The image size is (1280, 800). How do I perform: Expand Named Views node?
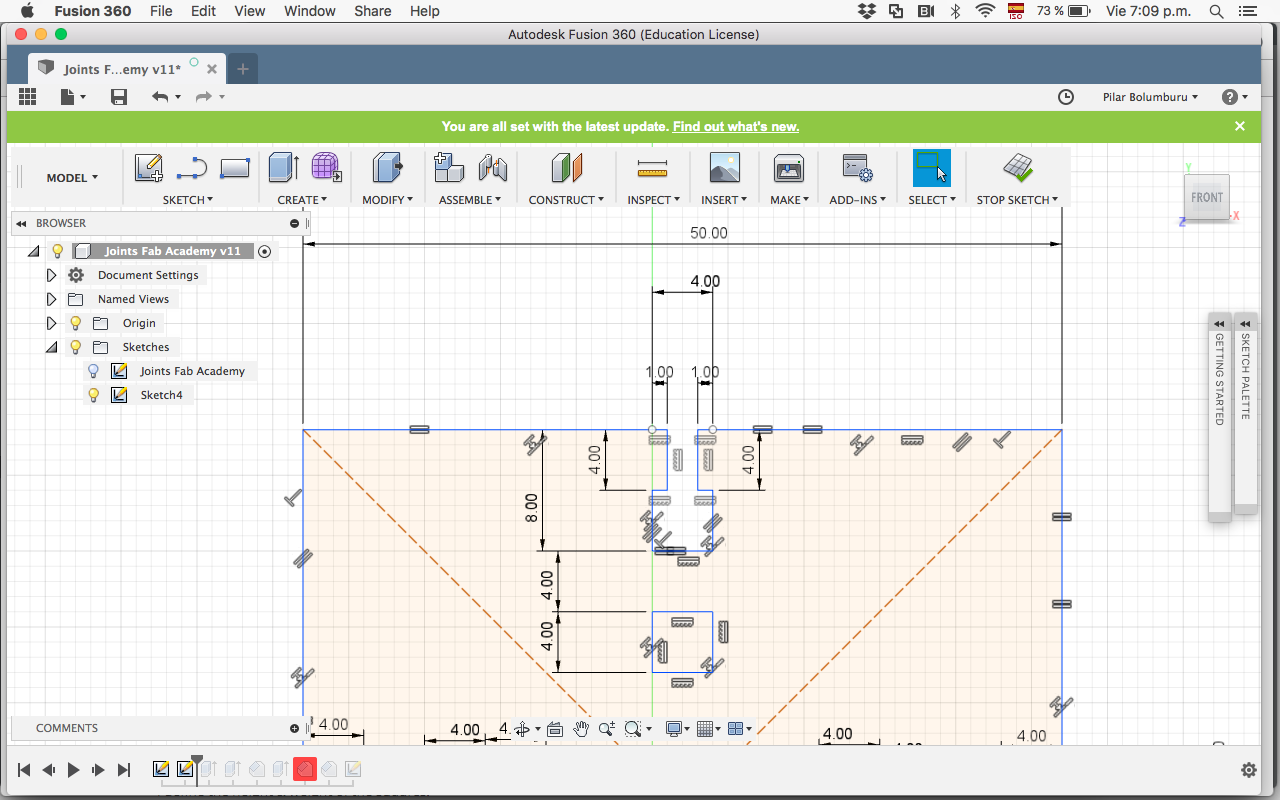point(51,299)
